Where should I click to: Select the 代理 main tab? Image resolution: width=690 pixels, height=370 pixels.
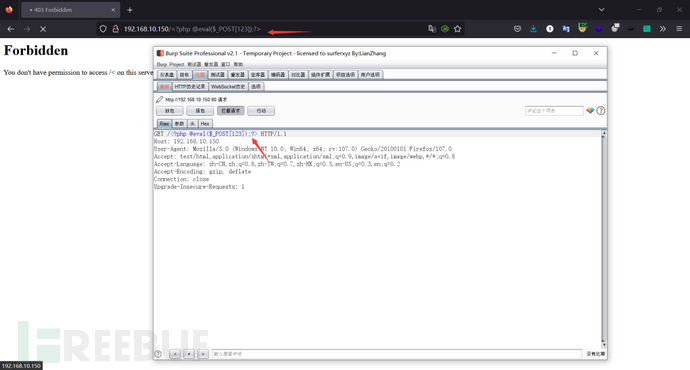click(x=200, y=75)
